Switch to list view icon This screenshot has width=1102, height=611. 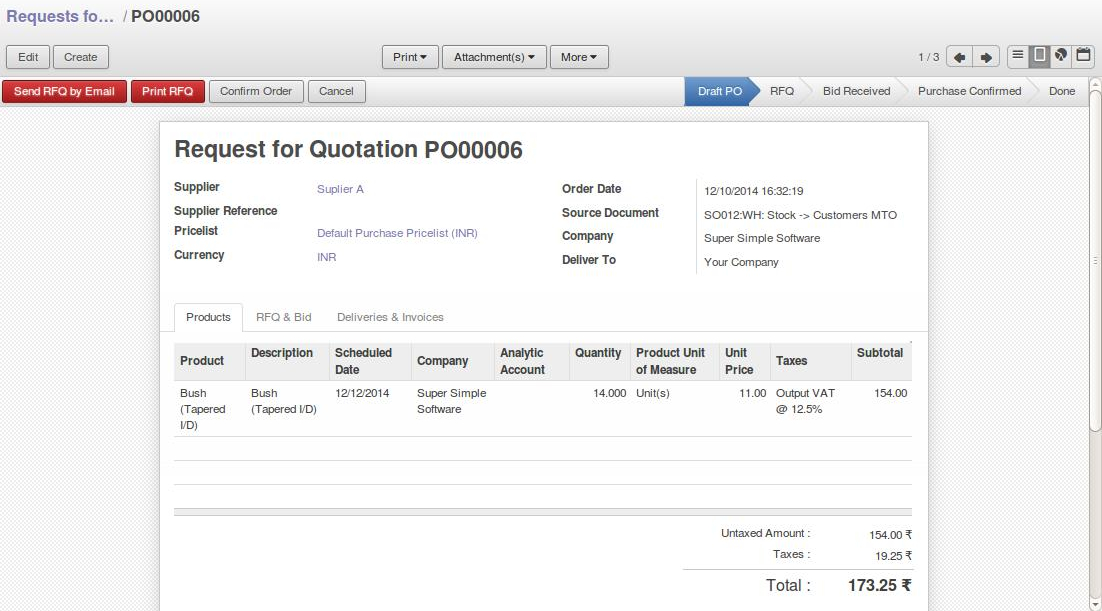pyautogui.click(x=1018, y=56)
